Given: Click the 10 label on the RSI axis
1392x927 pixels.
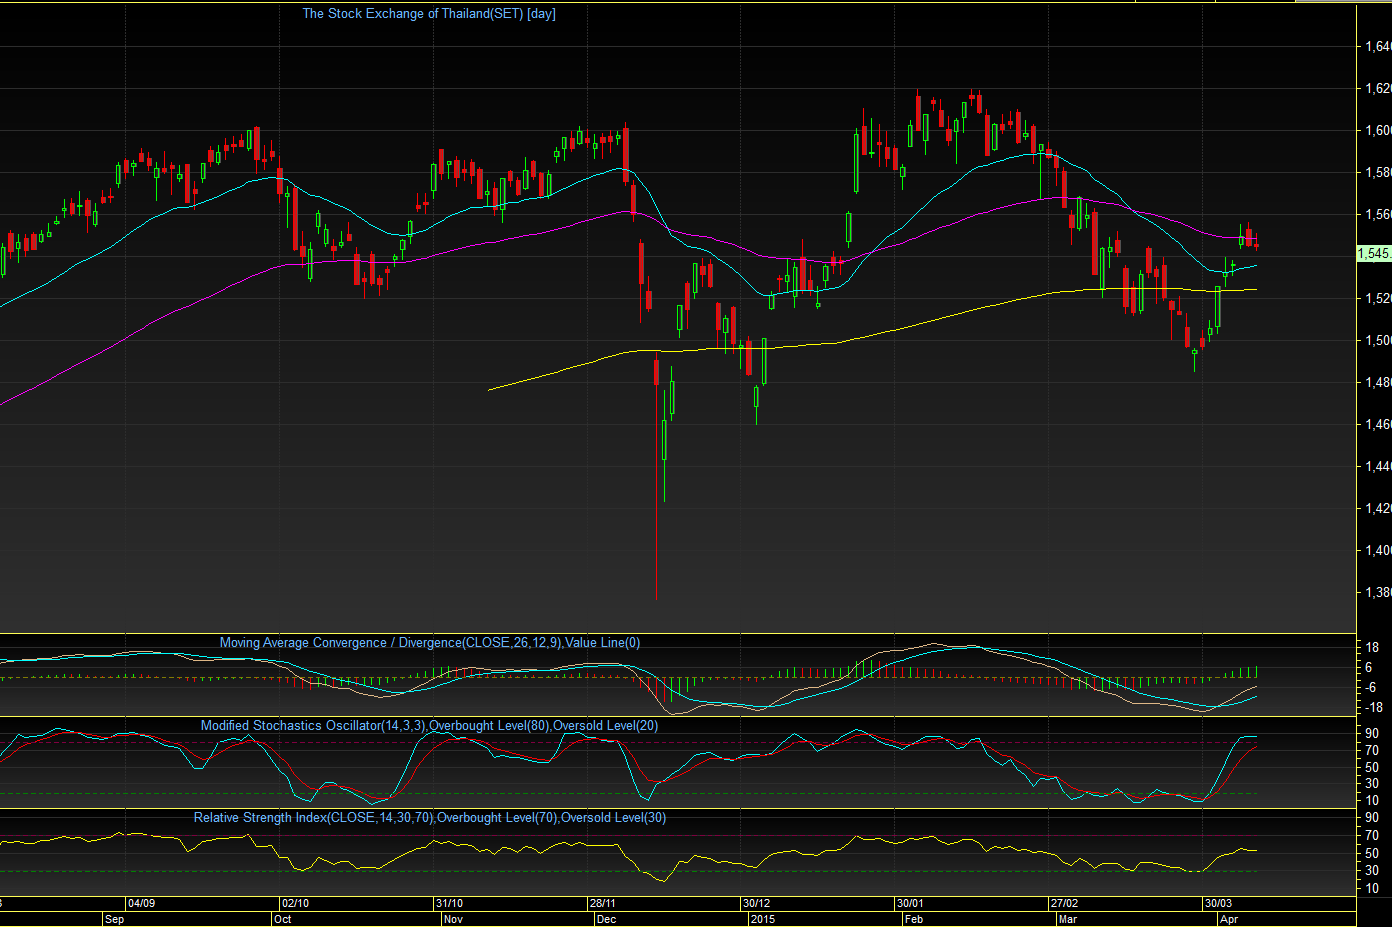Looking at the screenshot, I should pos(1372,889).
